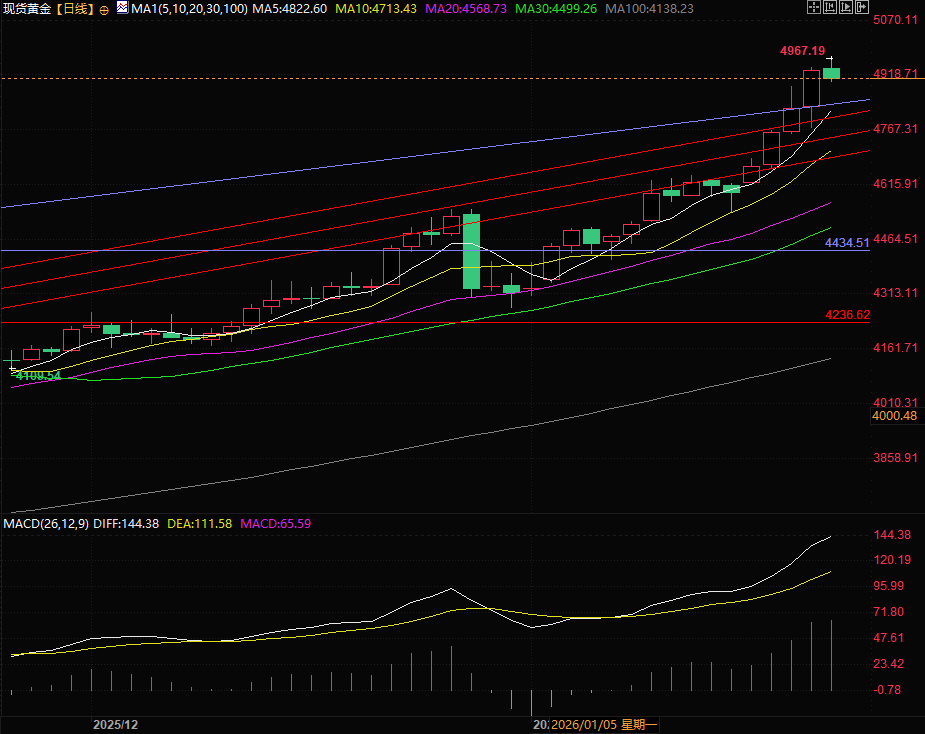Image resolution: width=925 pixels, height=734 pixels.
Task: Click the 4313.11 axis value
Action: 896,293
